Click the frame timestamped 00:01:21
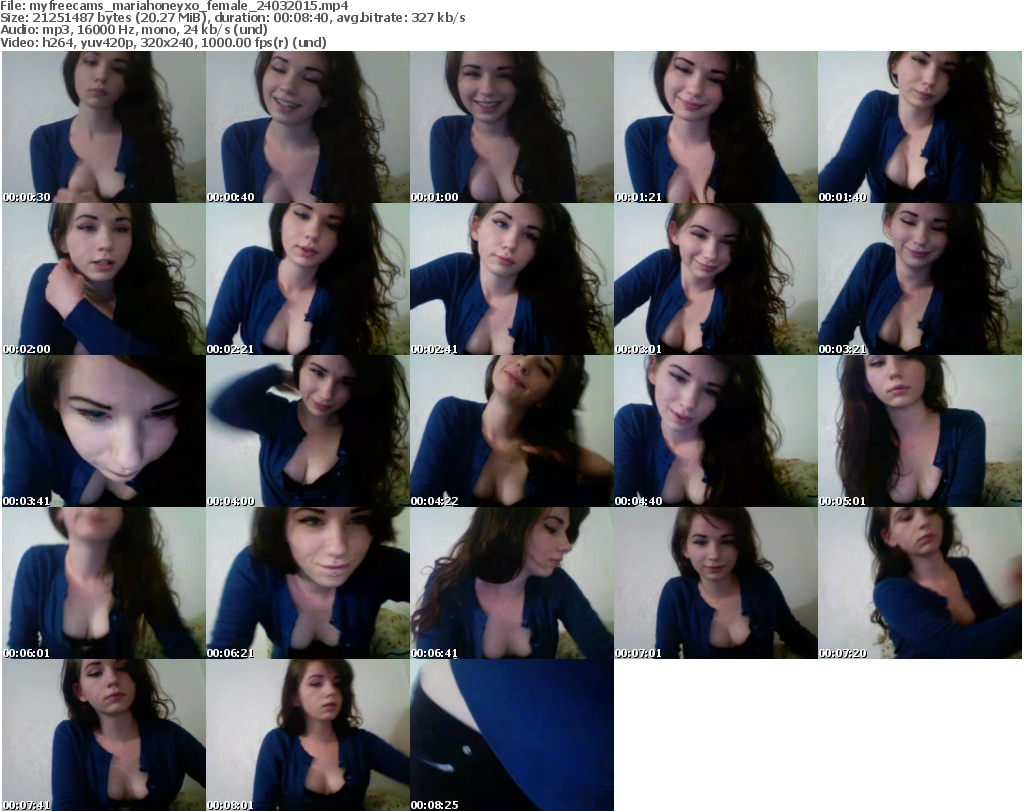This screenshot has height=811, width=1024. click(x=715, y=127)
